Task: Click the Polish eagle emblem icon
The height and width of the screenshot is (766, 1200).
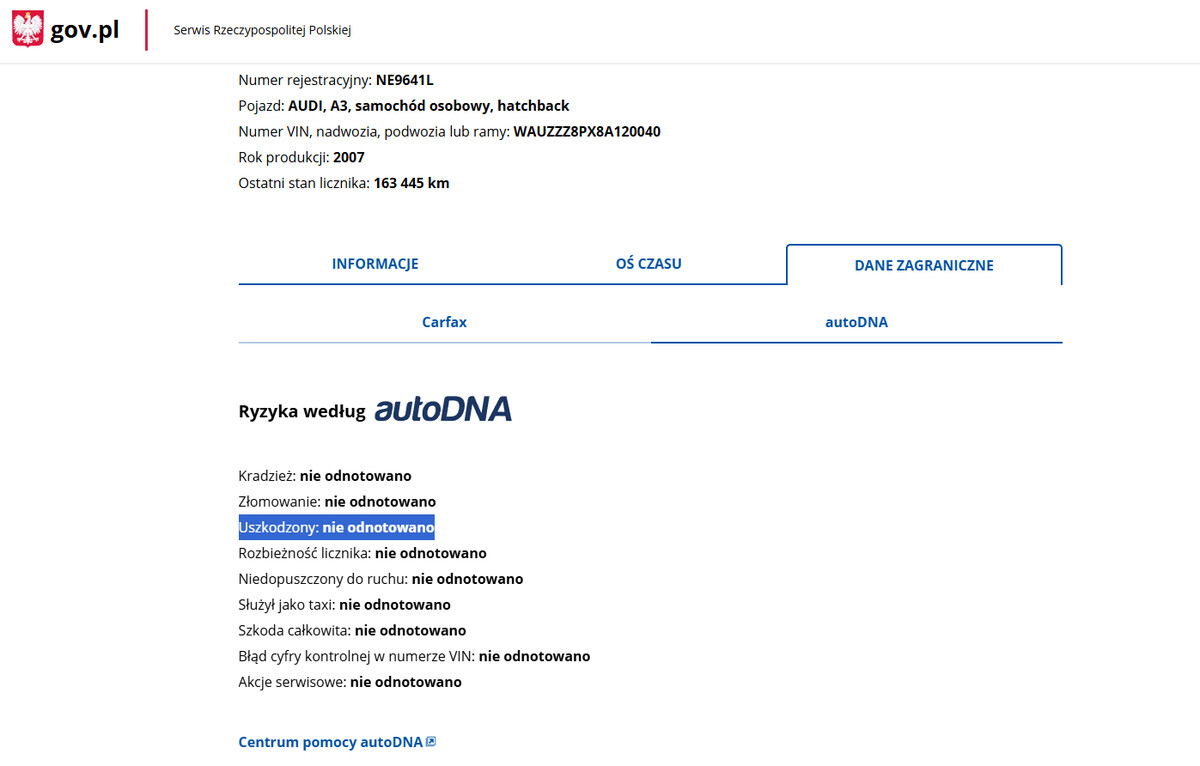Action: point(28,29)
